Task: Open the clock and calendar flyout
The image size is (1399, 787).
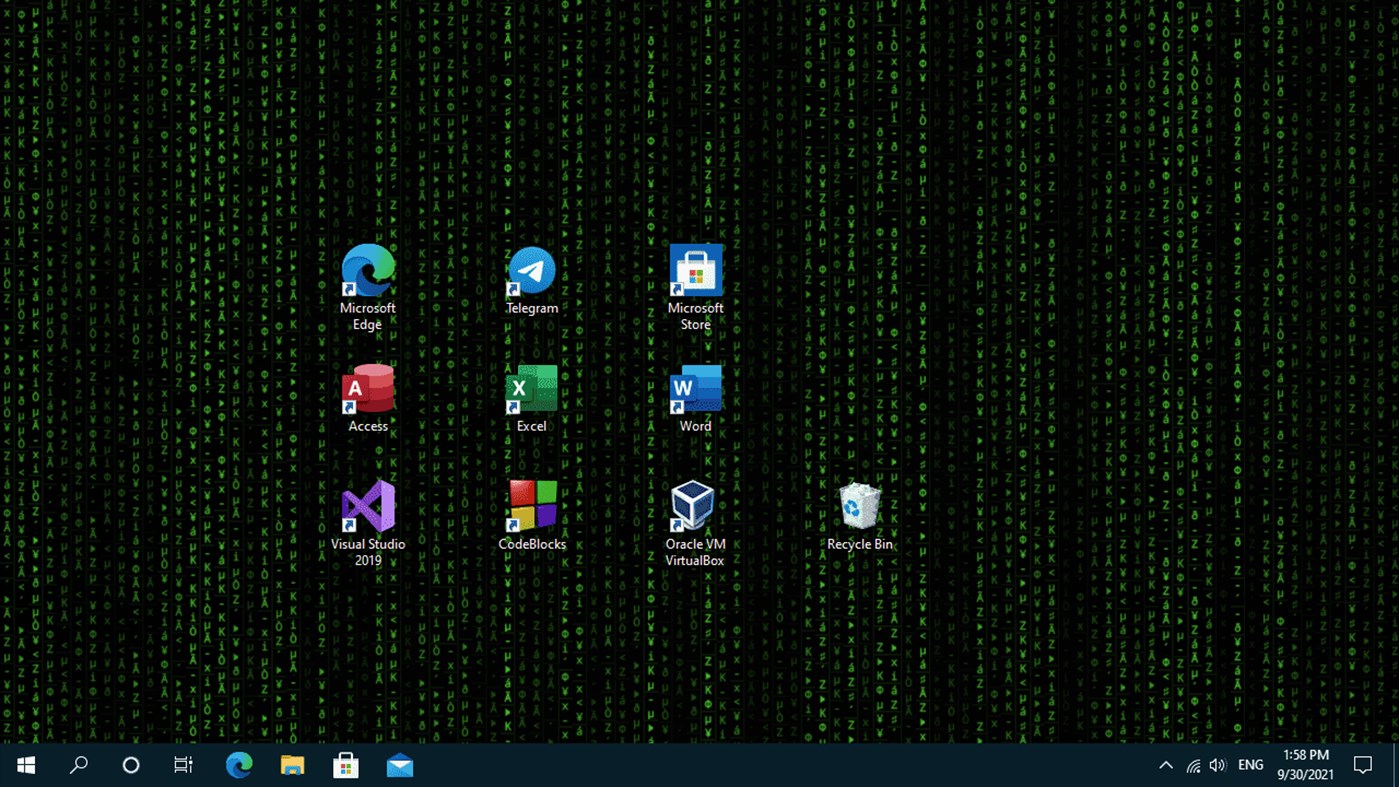Action: pyautogui.click(x=1305, y=764)
